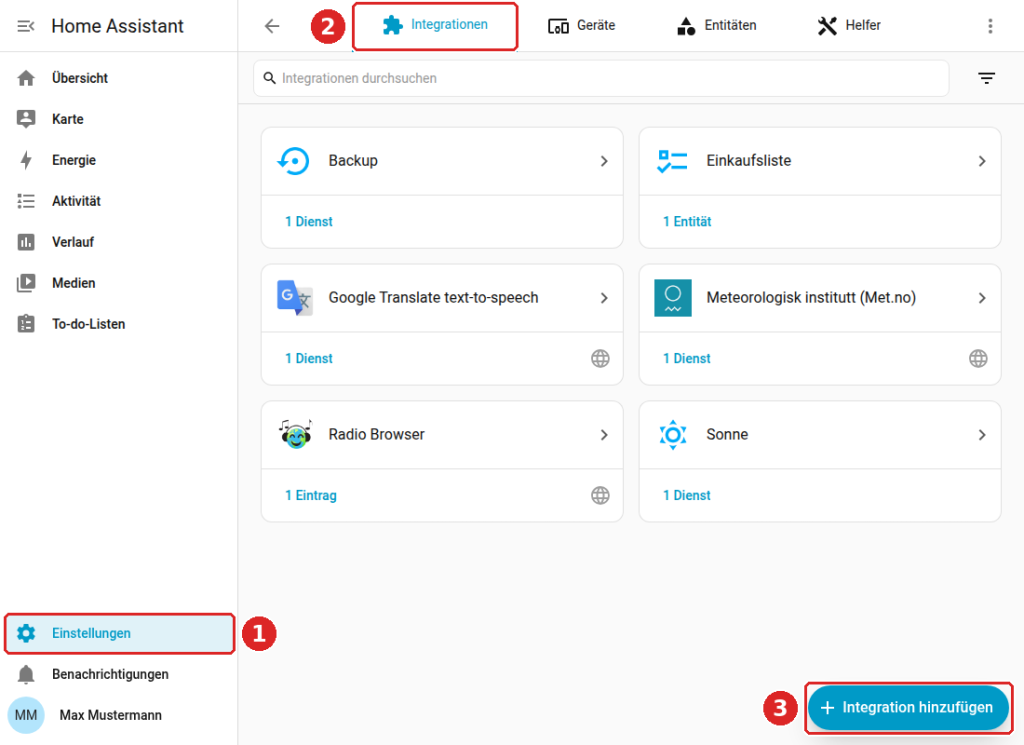This screenshot has height=745, width=1024.
Task: Click the Karte map icon
Action: point(26,119)
